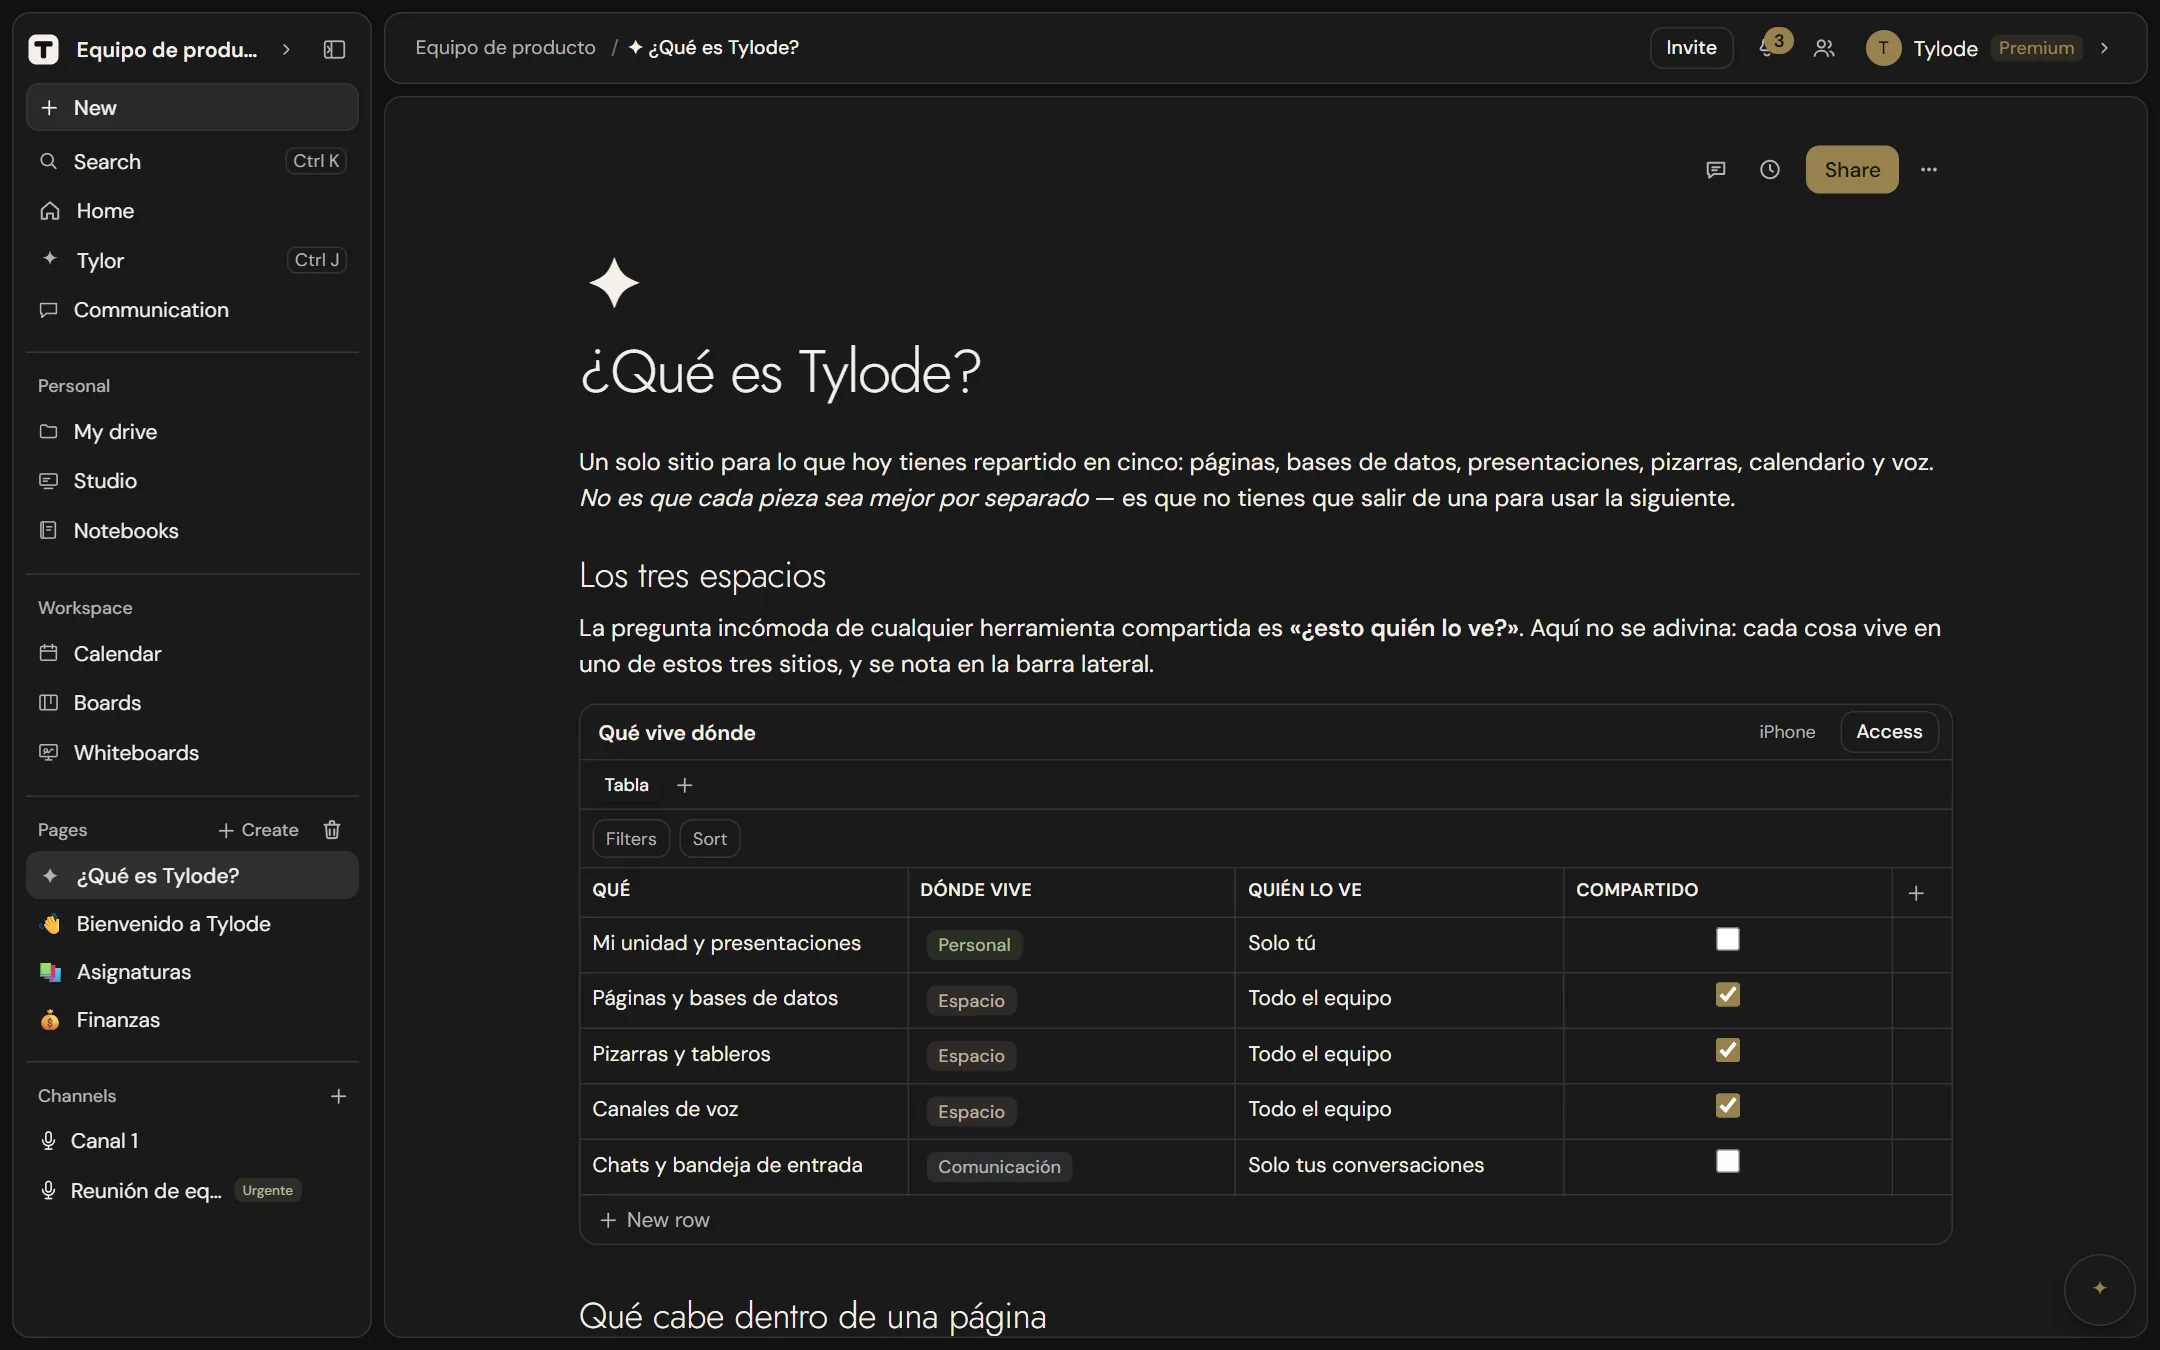Uncheck Compartido for Pizarras y tableros

[1727, 1050]
